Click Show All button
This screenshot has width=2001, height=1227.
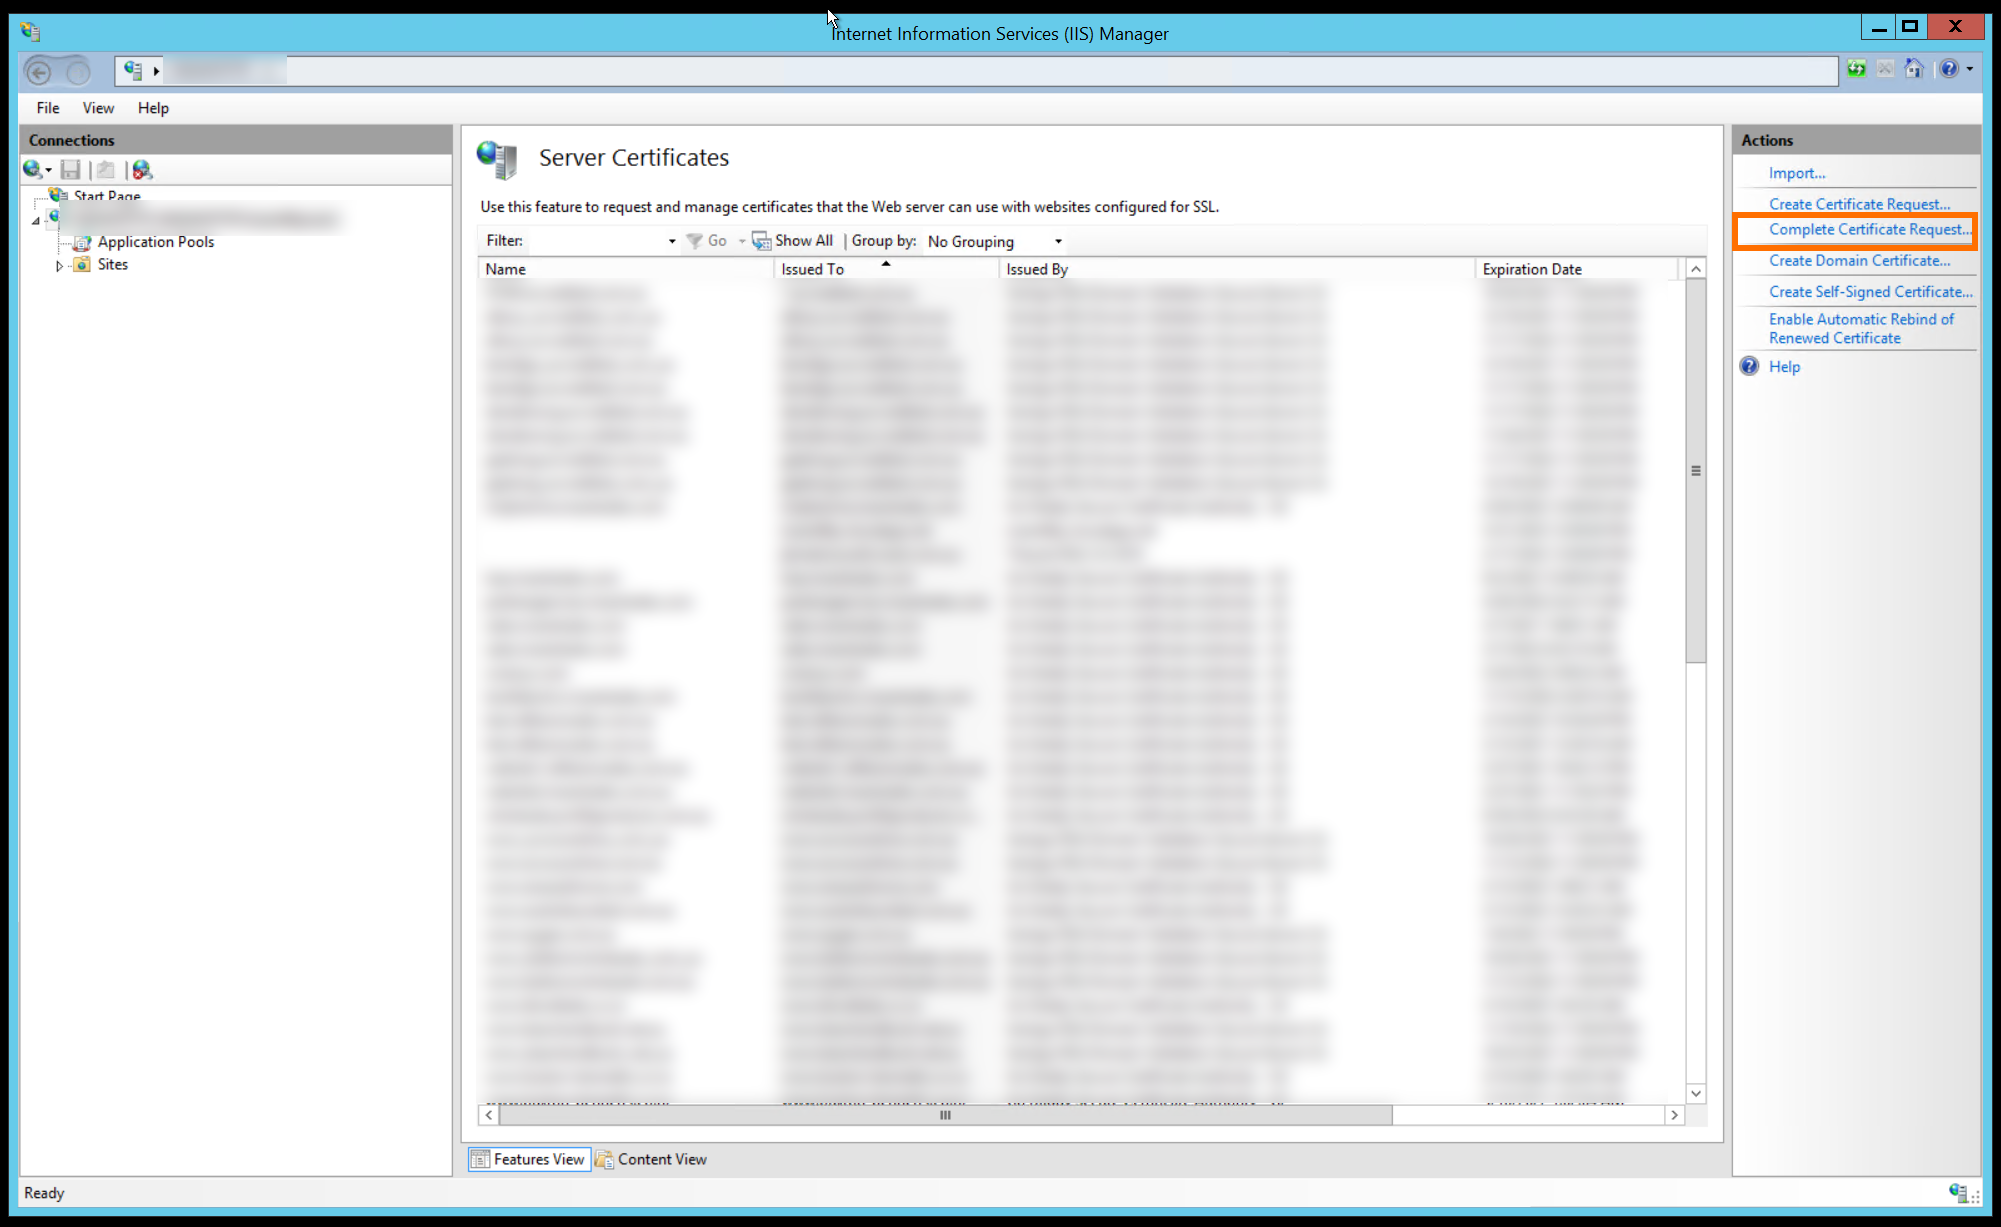[x=792, y=241]
